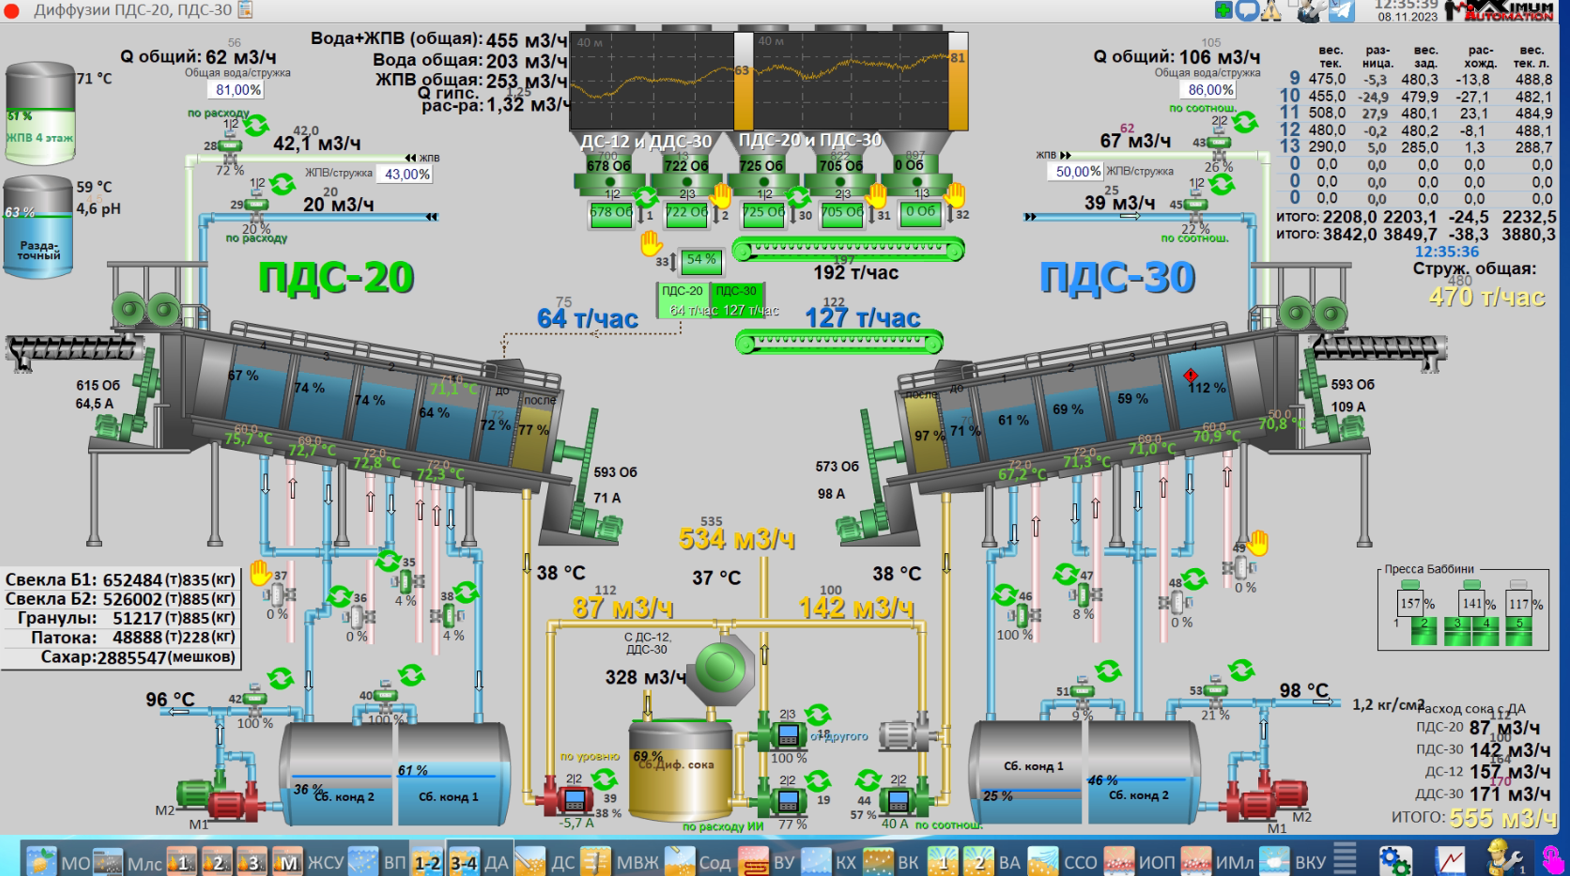Open pump M1 near Сб. конд 2 tank
The image size is (1572, 876).
click(231, 803)
